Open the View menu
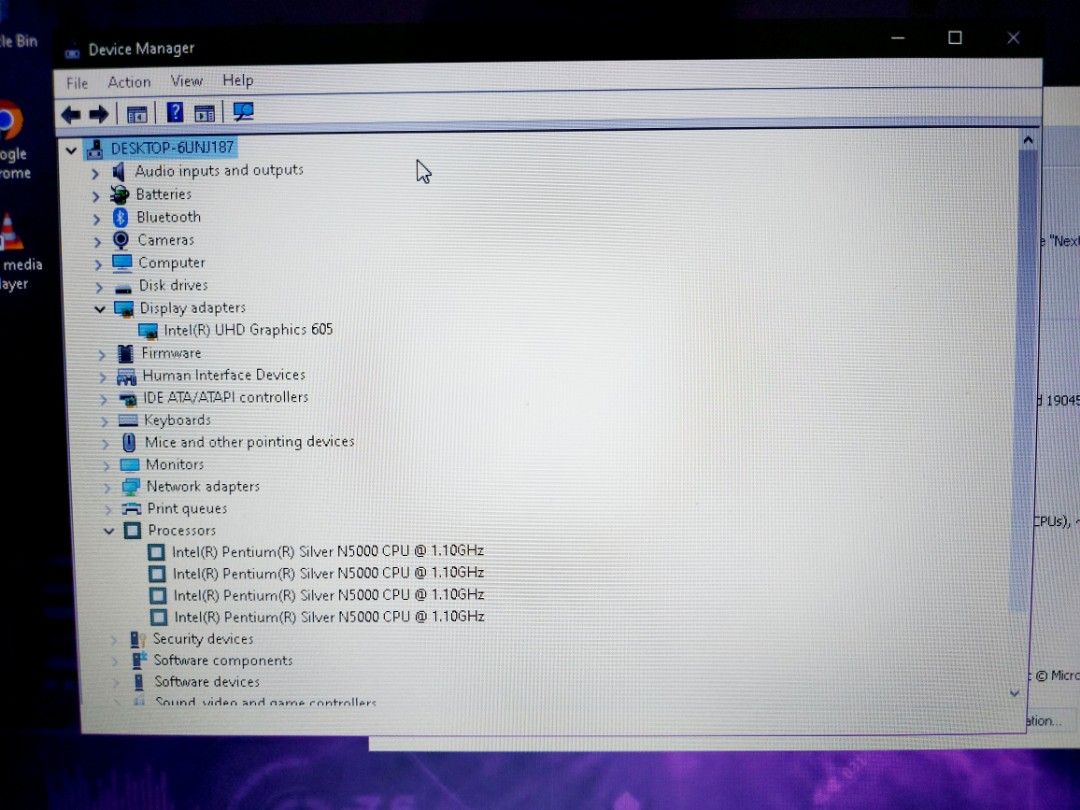Viewport: 1080px width, 810px height. [x=186, y=81]
